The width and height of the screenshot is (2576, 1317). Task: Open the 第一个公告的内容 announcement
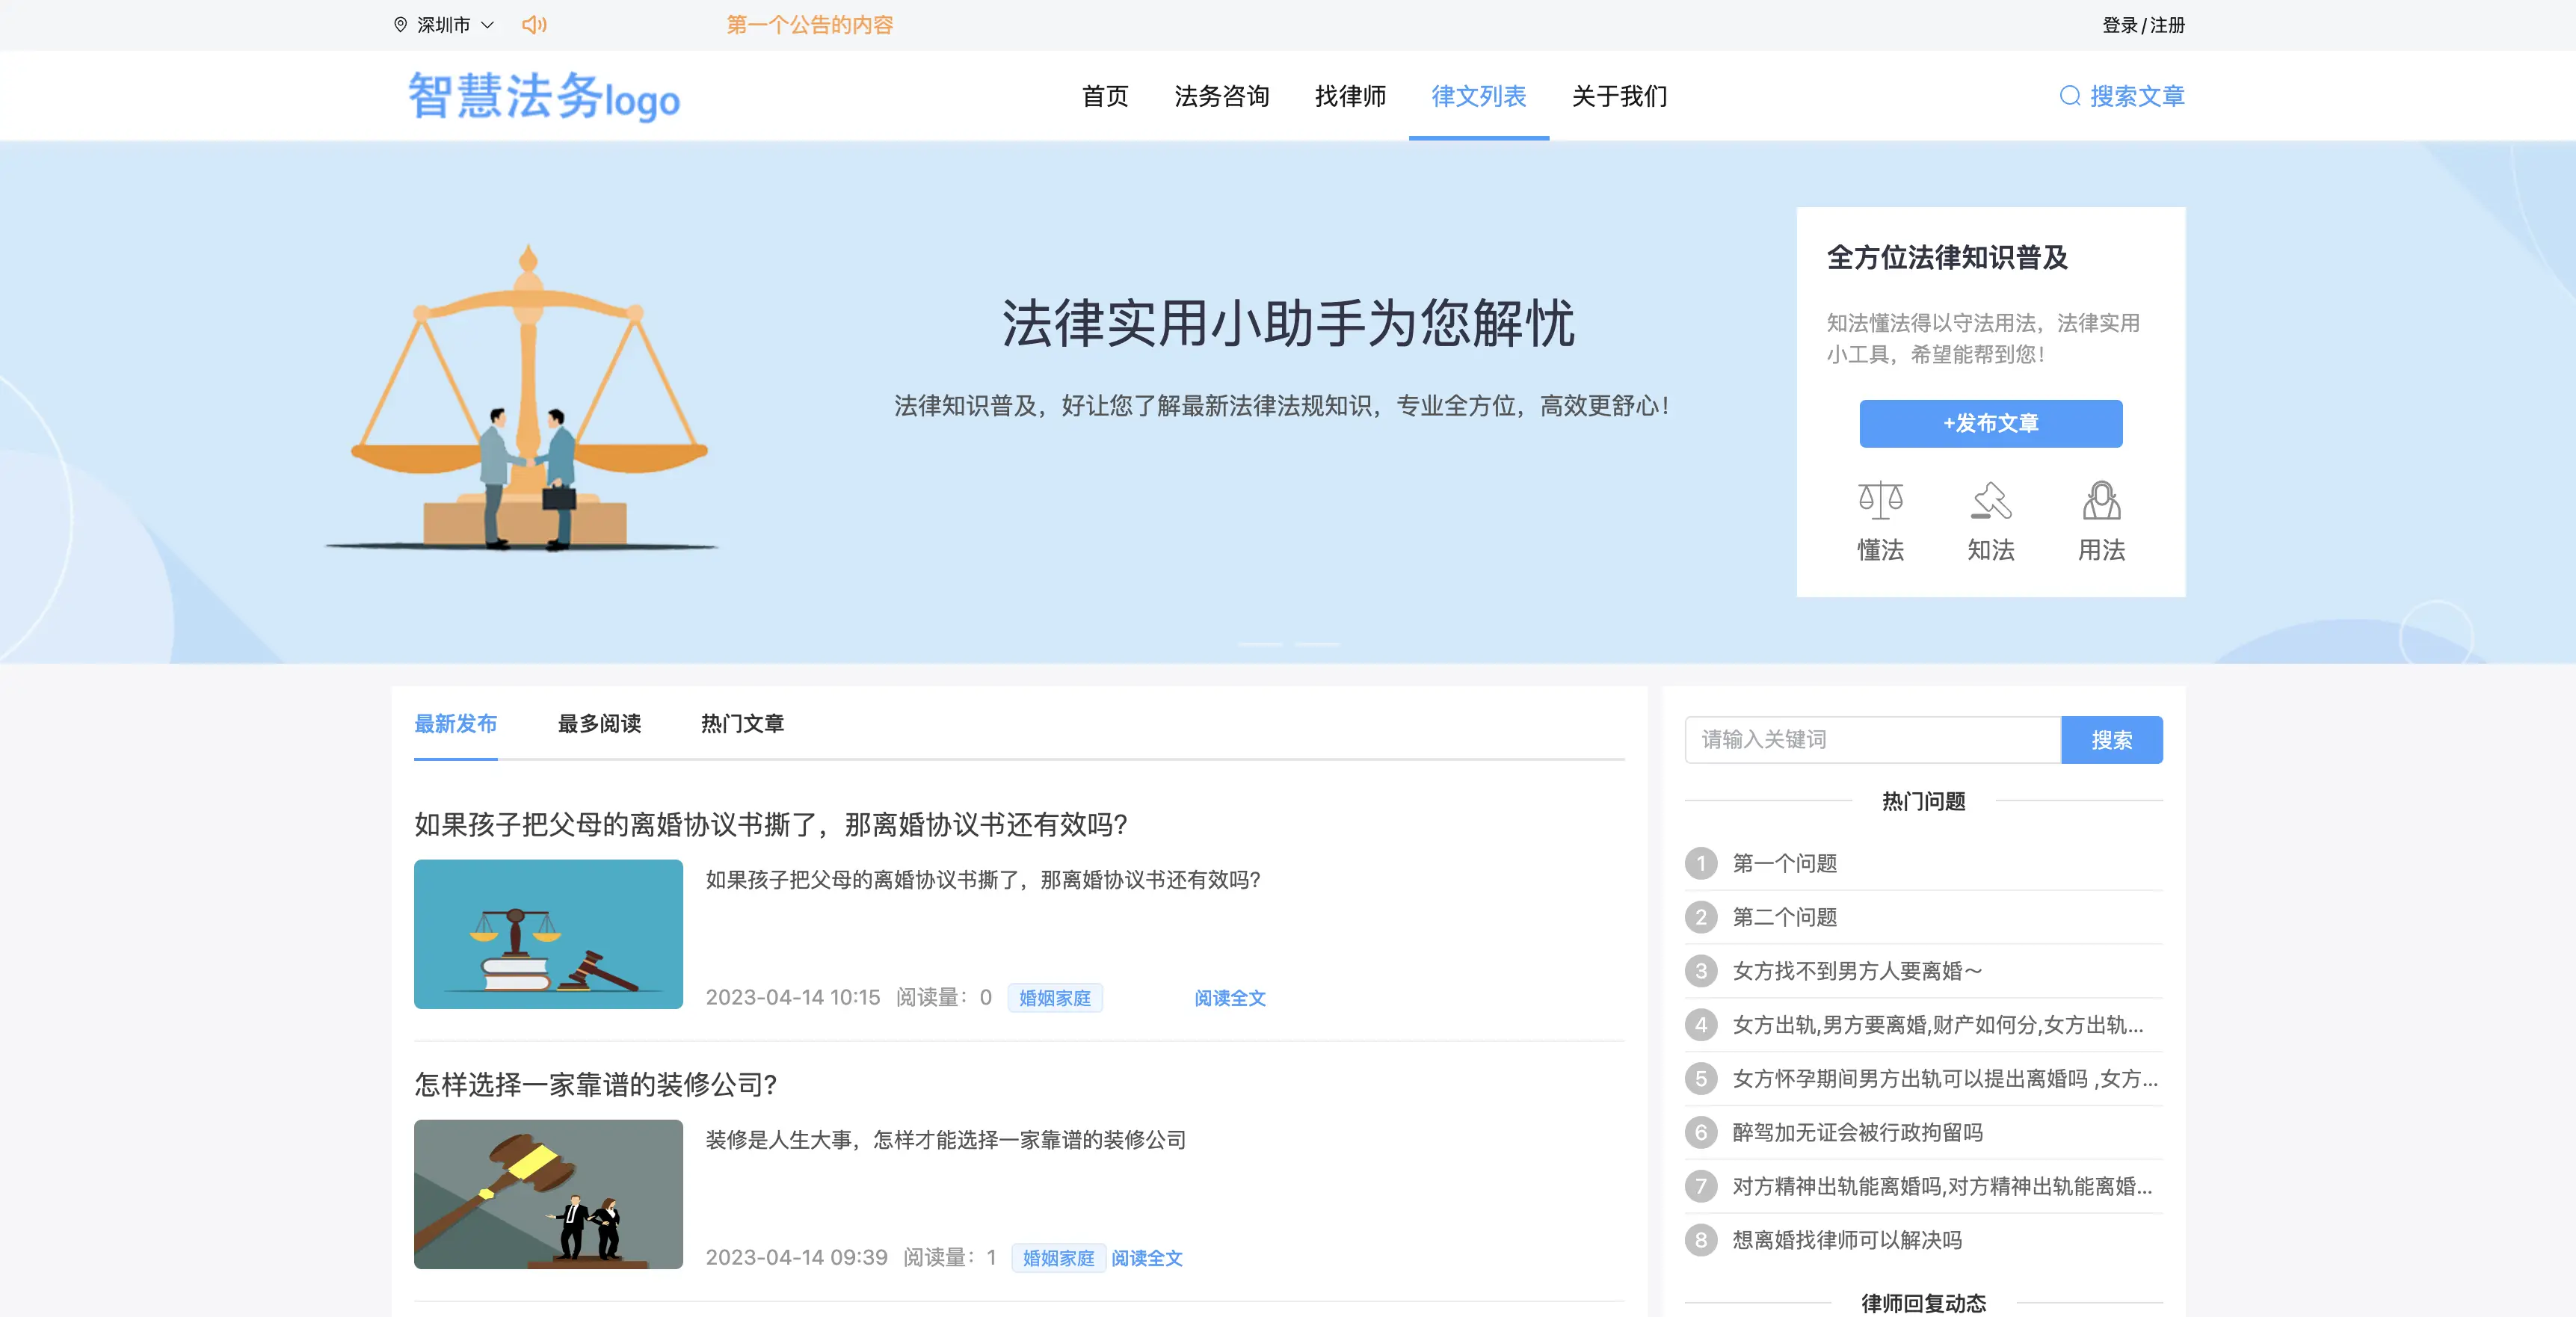point(809,25)
